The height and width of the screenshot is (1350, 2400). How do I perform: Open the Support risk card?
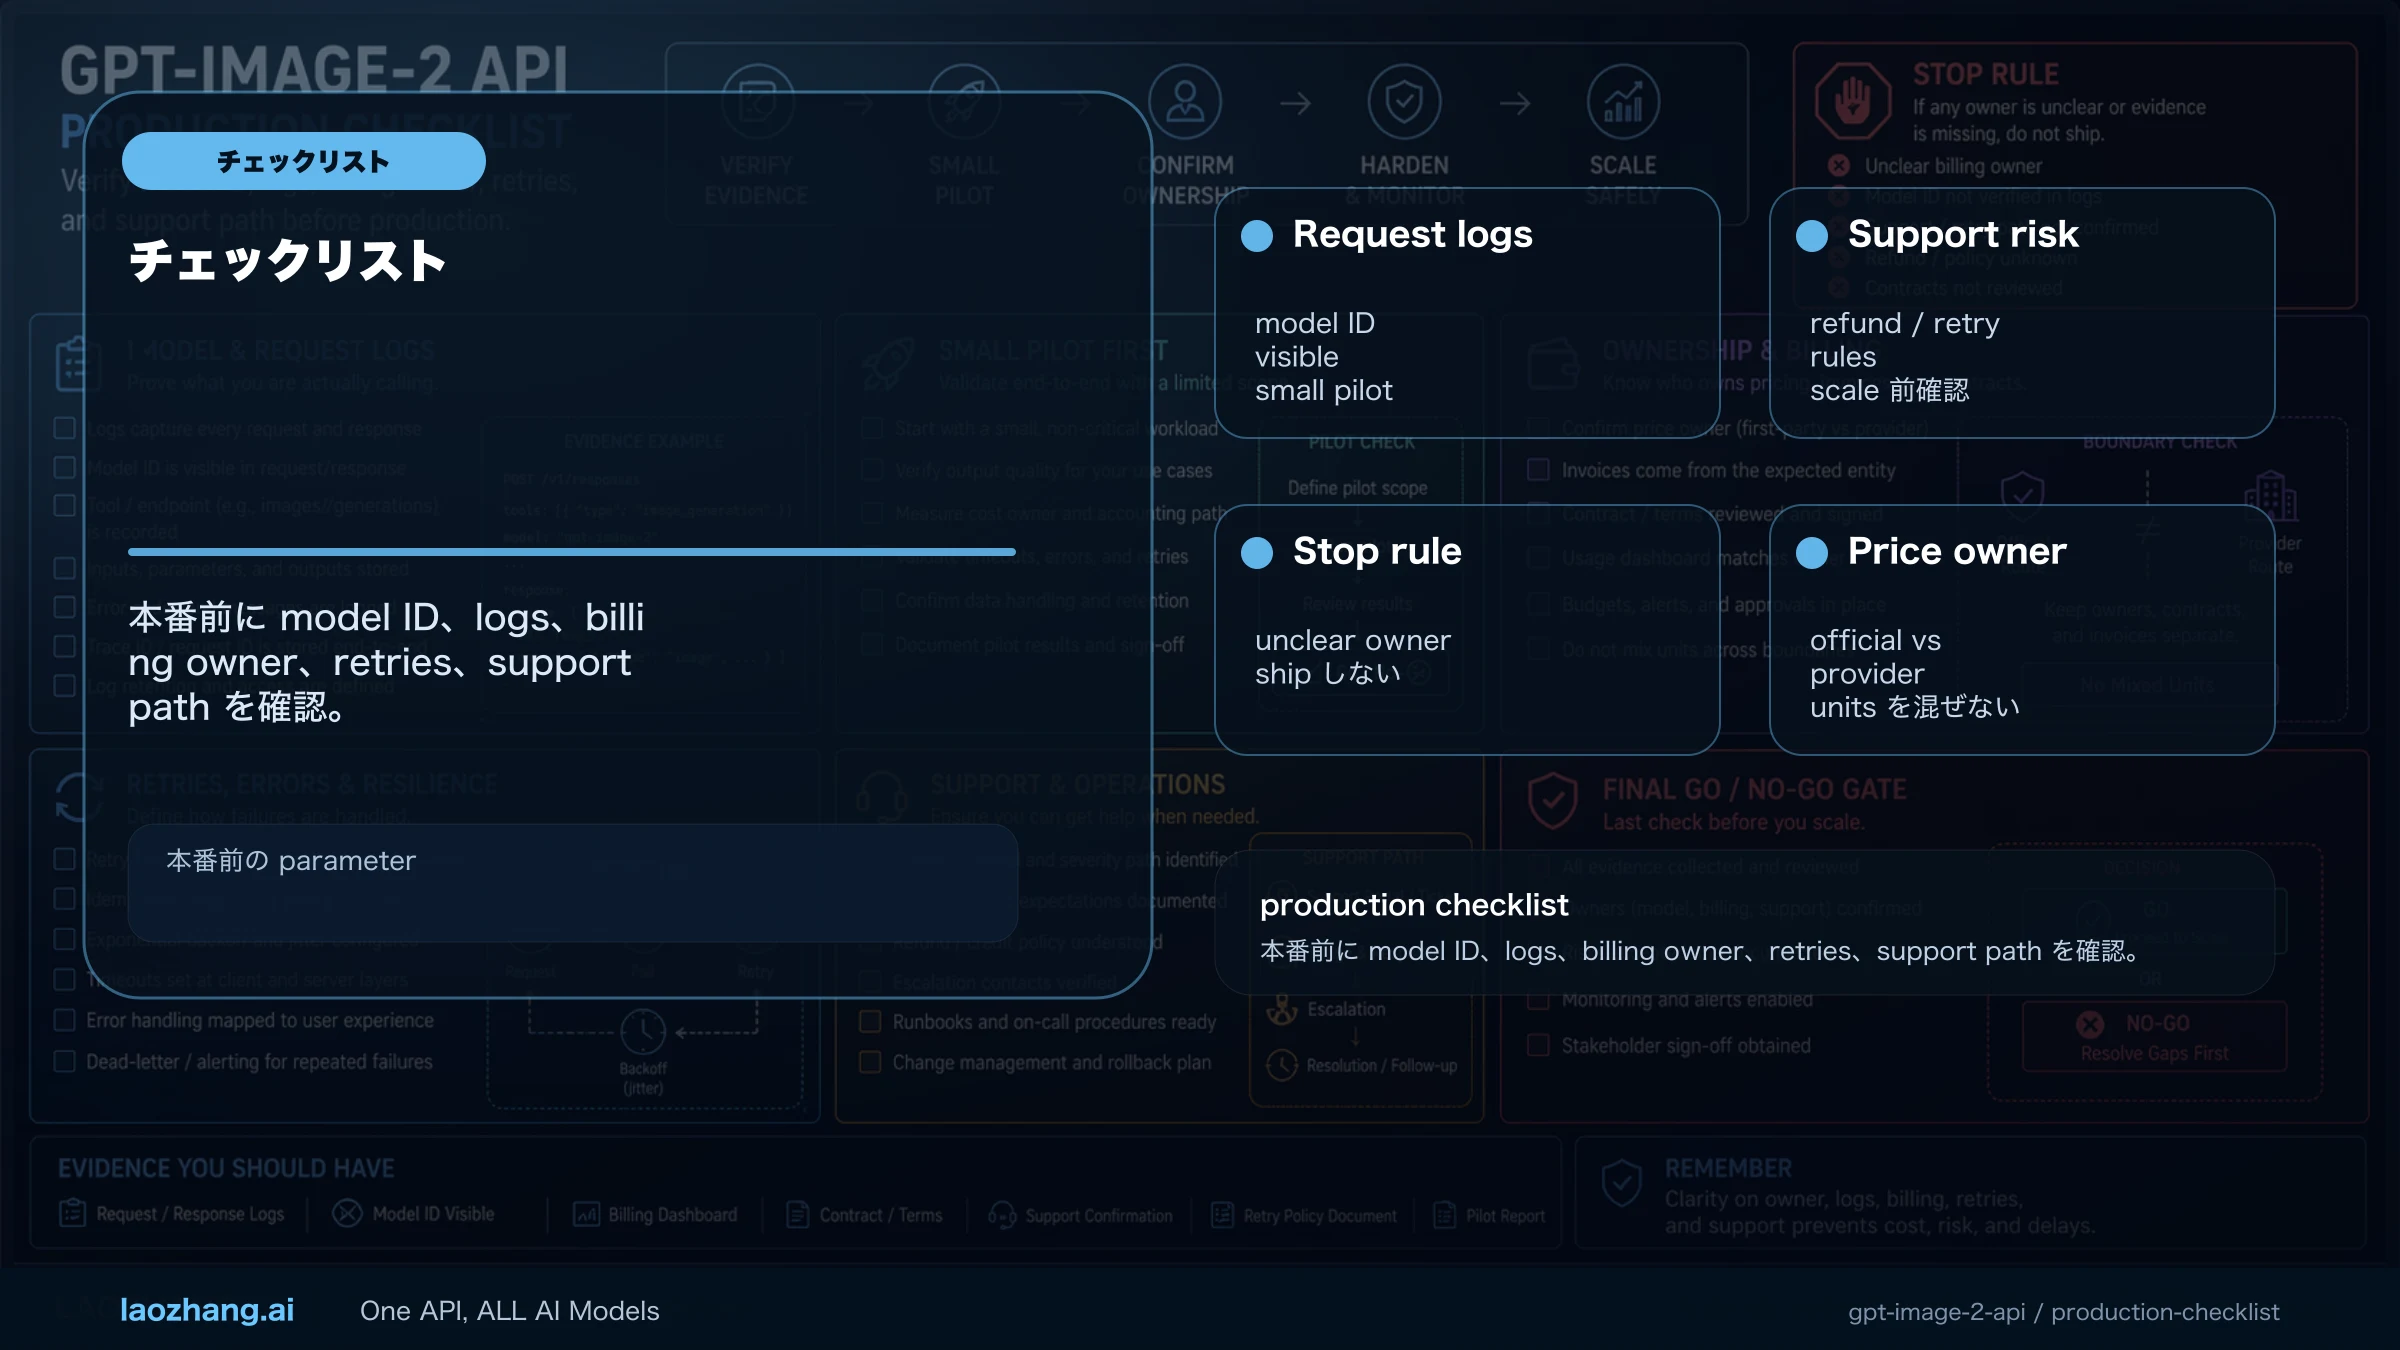click(2022, 313)
